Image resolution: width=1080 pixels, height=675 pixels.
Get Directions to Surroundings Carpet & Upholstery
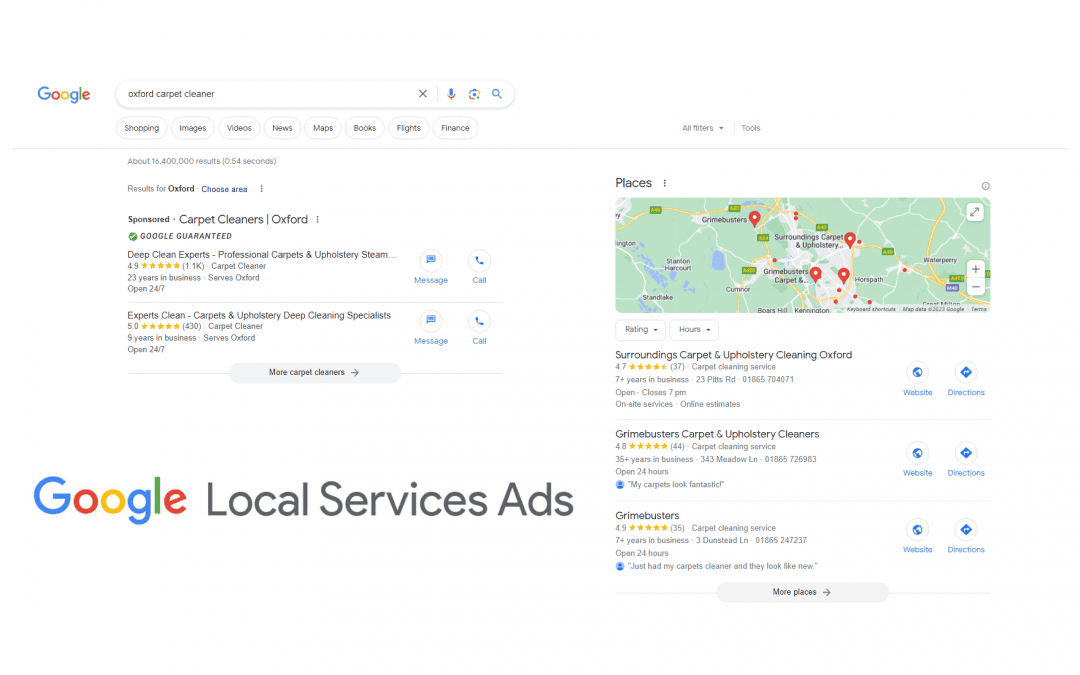pos(965,372)
